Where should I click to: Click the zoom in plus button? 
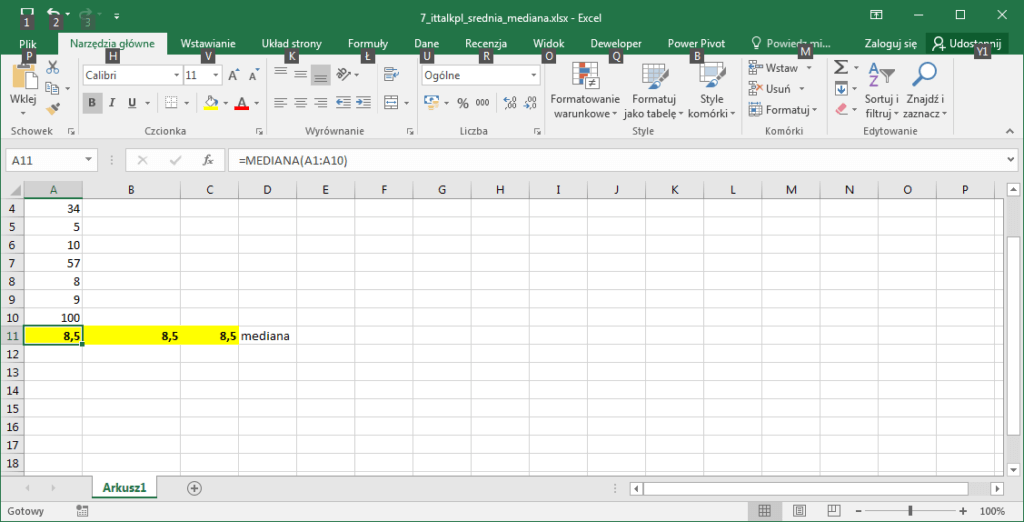click(x=963, y=510)
